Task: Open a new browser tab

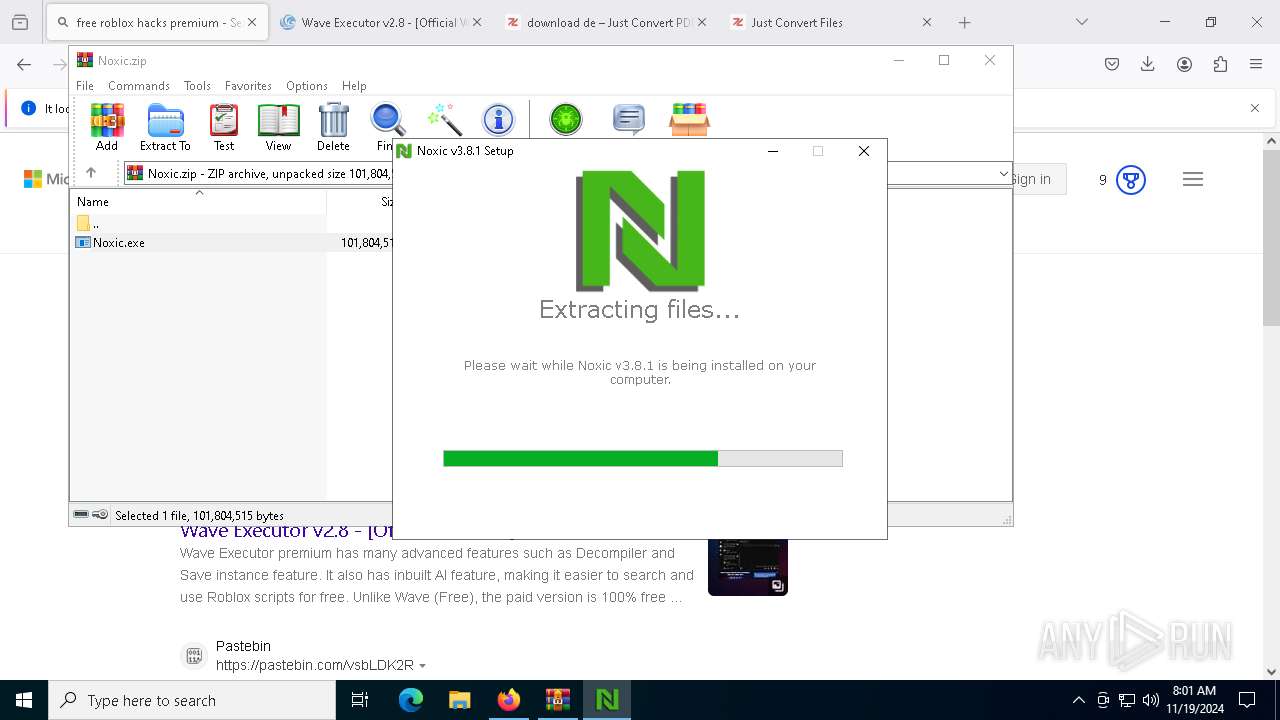Action: (964, 22)
